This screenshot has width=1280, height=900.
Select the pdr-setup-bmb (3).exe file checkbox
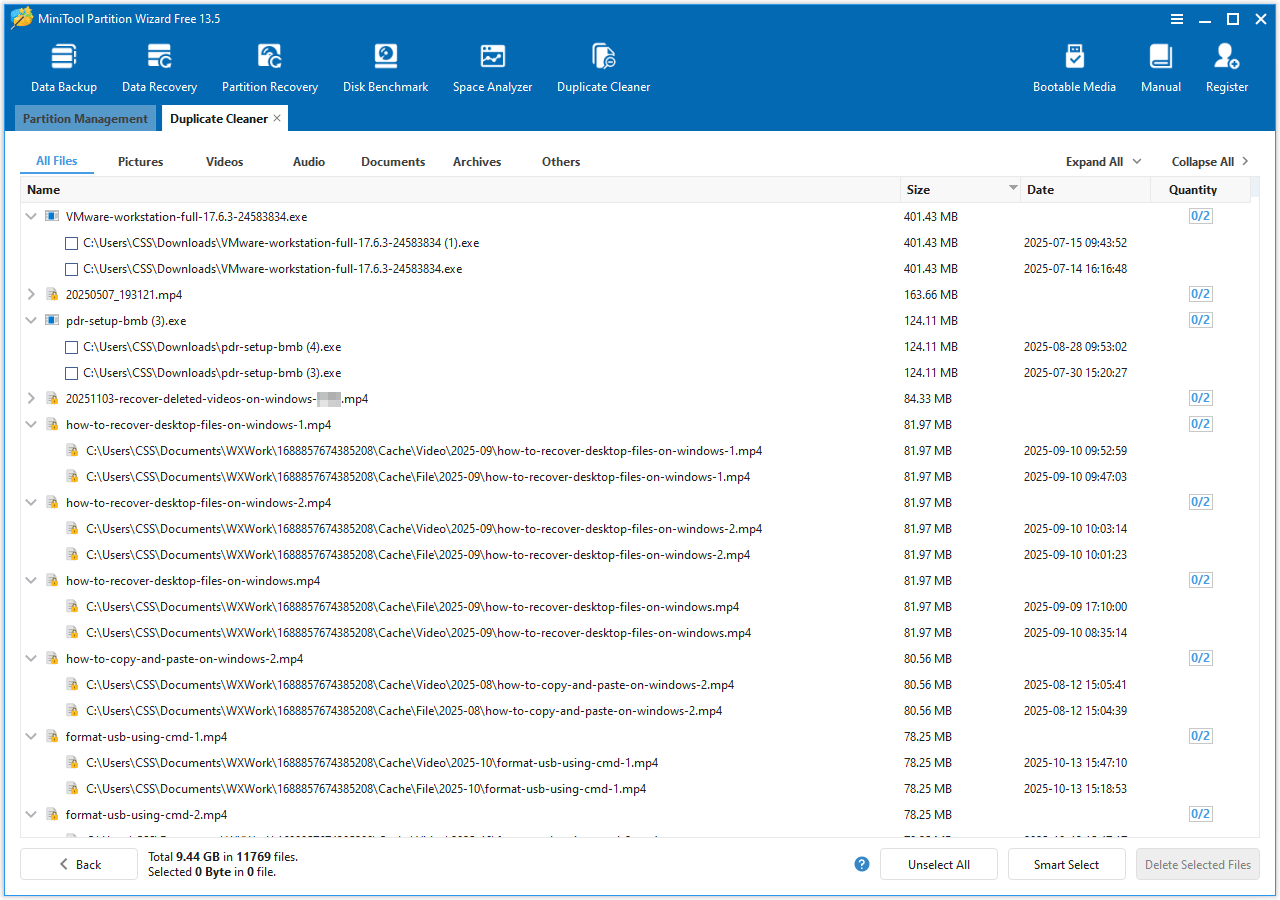point(71,373)
